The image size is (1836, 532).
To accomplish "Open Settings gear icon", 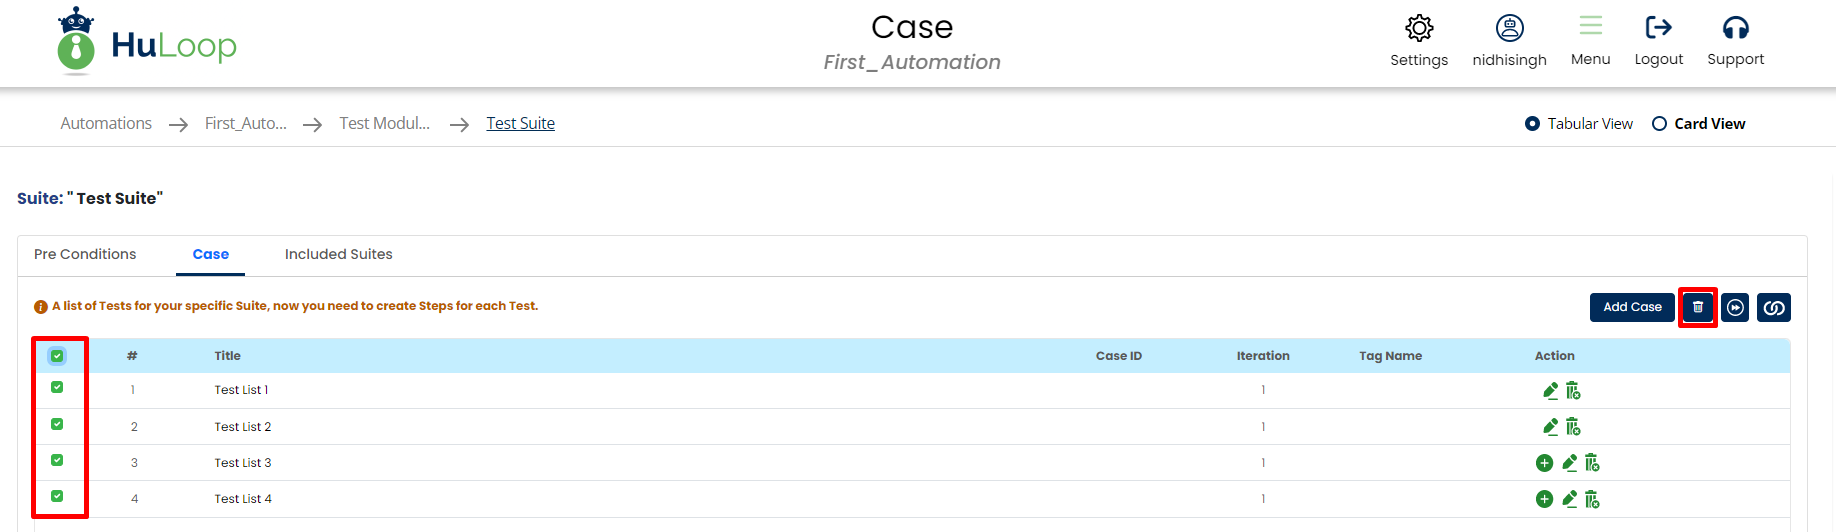I will 1419,28.
